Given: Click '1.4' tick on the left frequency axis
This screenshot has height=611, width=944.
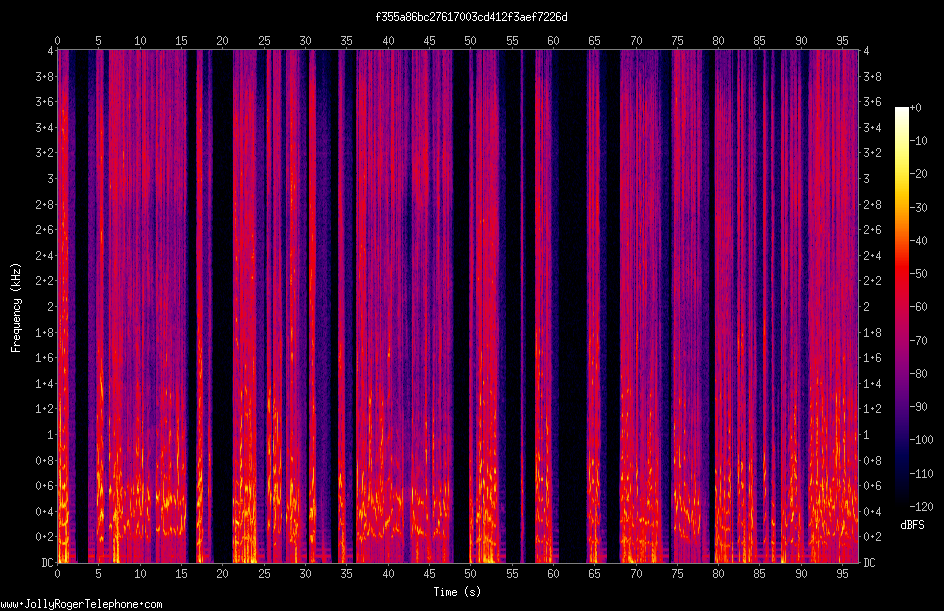Looking at the screenshot, I should [45, 383].
